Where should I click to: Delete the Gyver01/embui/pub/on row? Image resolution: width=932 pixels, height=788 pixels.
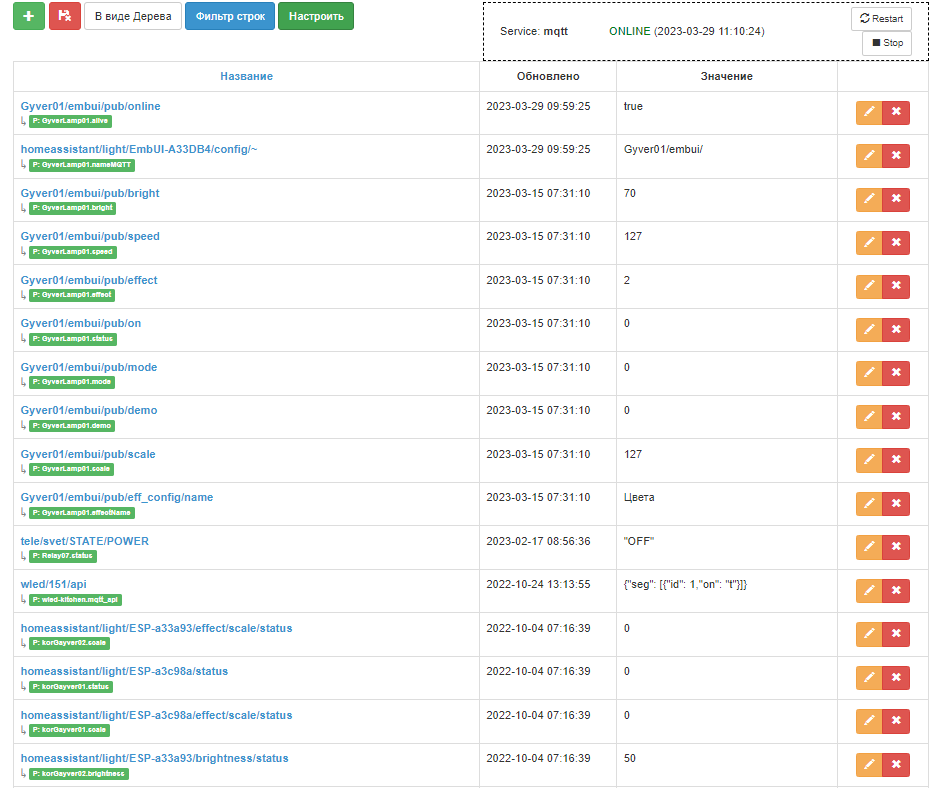click(896, 330)
